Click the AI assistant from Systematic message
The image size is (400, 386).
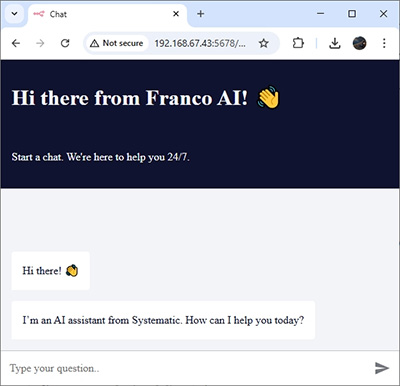pos(163,320)
